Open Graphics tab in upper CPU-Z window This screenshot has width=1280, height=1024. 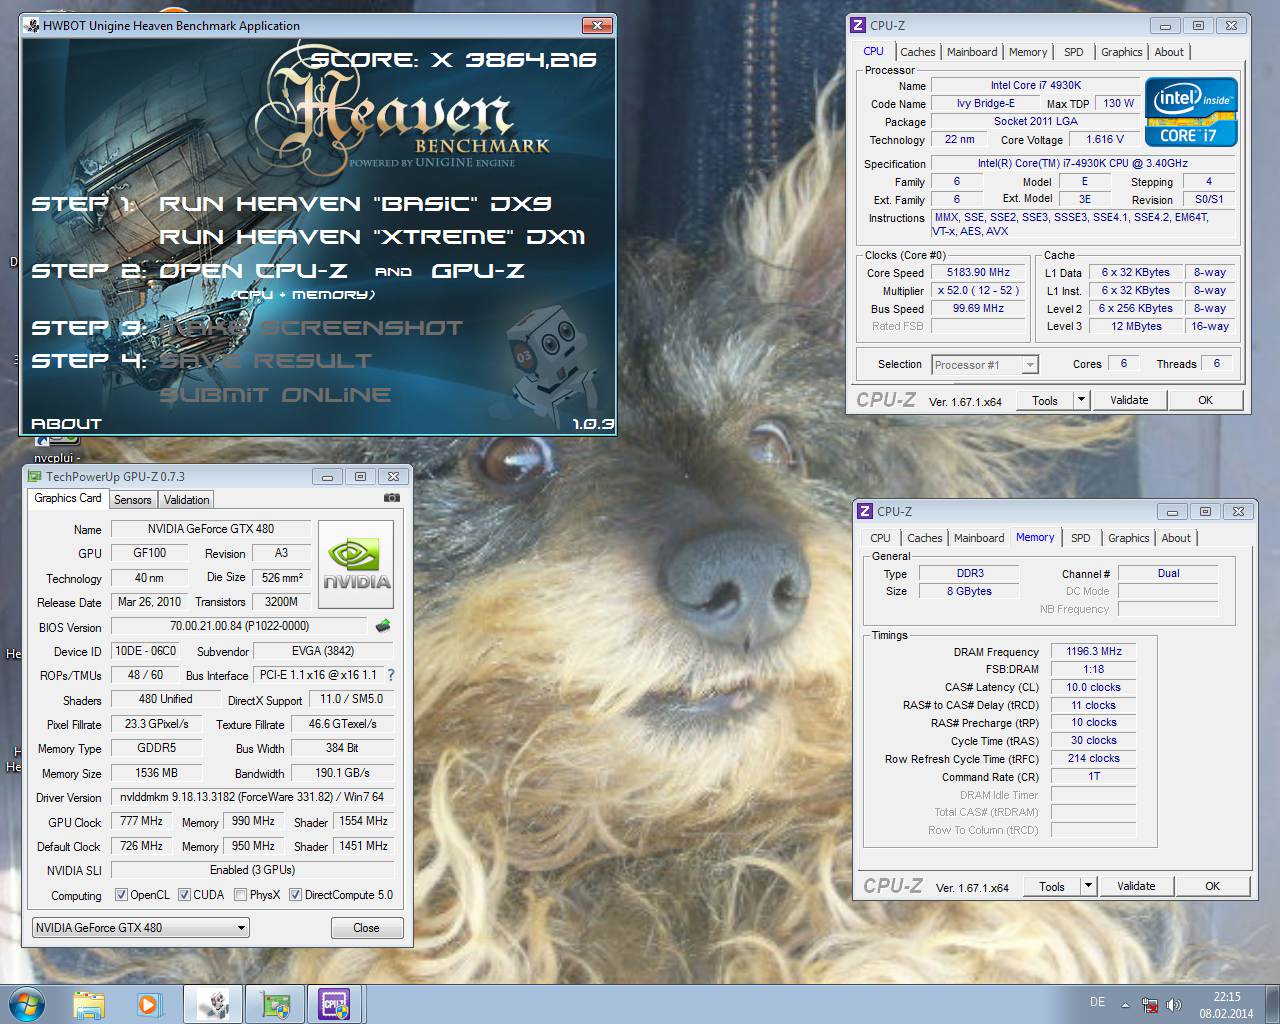[x=1121, y=52]
